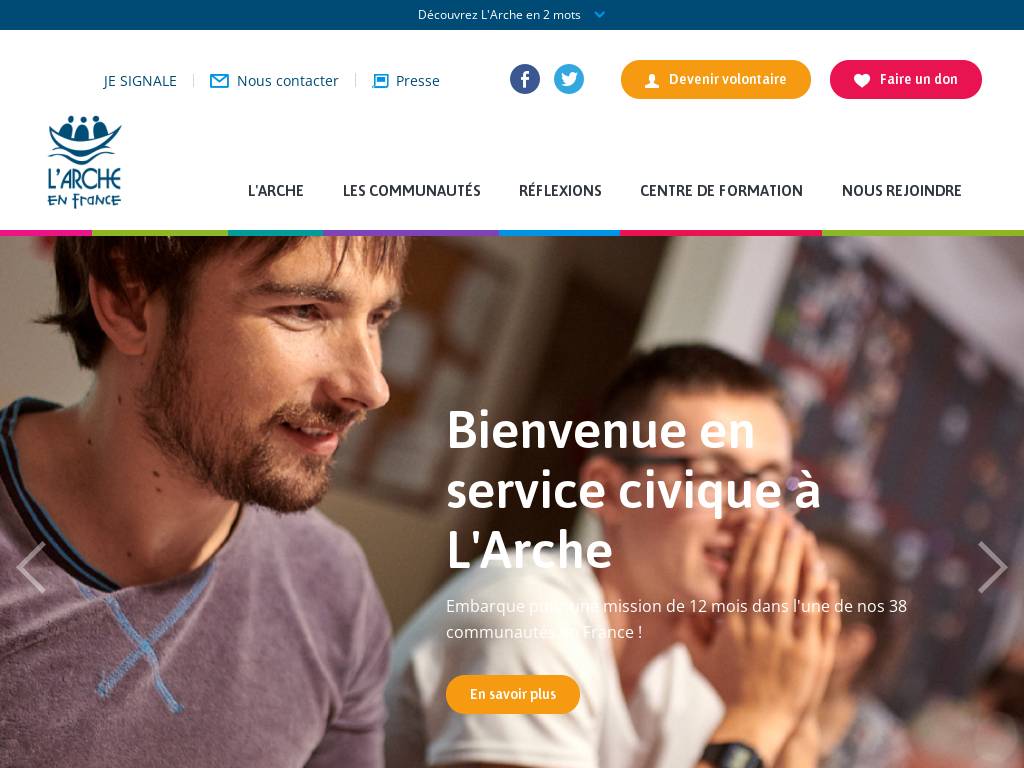The image size is (1024, 768).
Task: Expand the Découvrez L'Arche chevron
Action: tap(600, 14)
